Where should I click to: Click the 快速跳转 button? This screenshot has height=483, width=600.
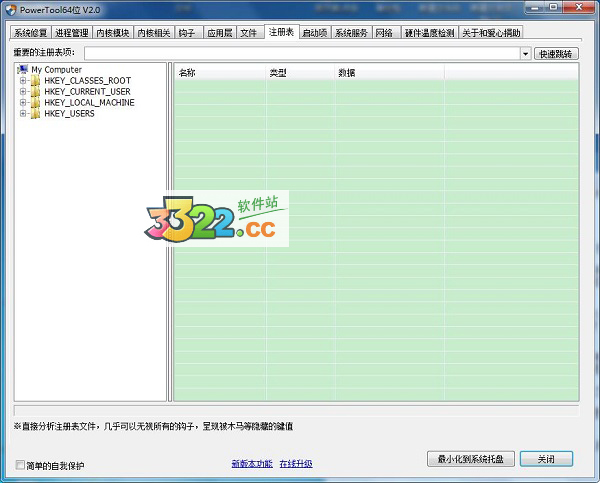[x=556, y=54]
